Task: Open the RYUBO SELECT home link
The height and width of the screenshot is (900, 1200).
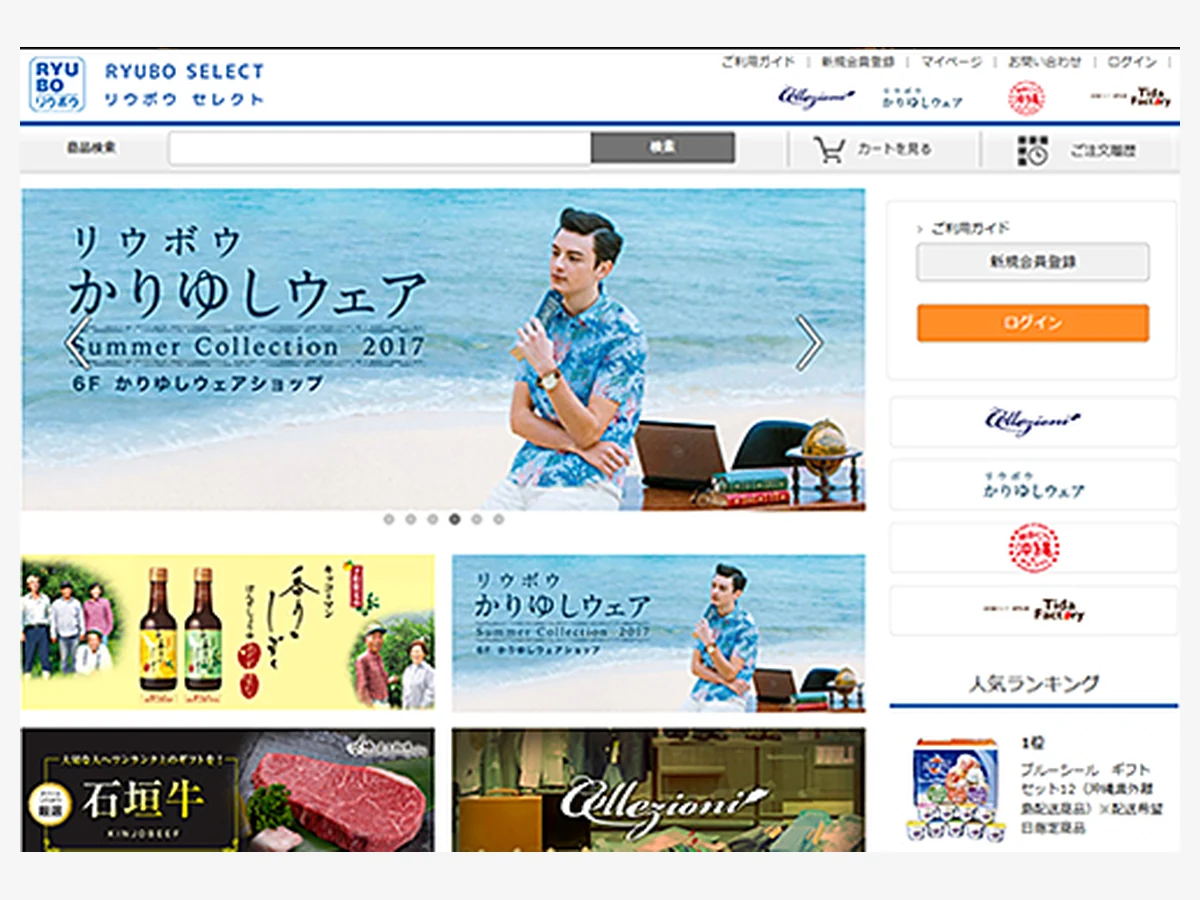Action: pos(184,85)
